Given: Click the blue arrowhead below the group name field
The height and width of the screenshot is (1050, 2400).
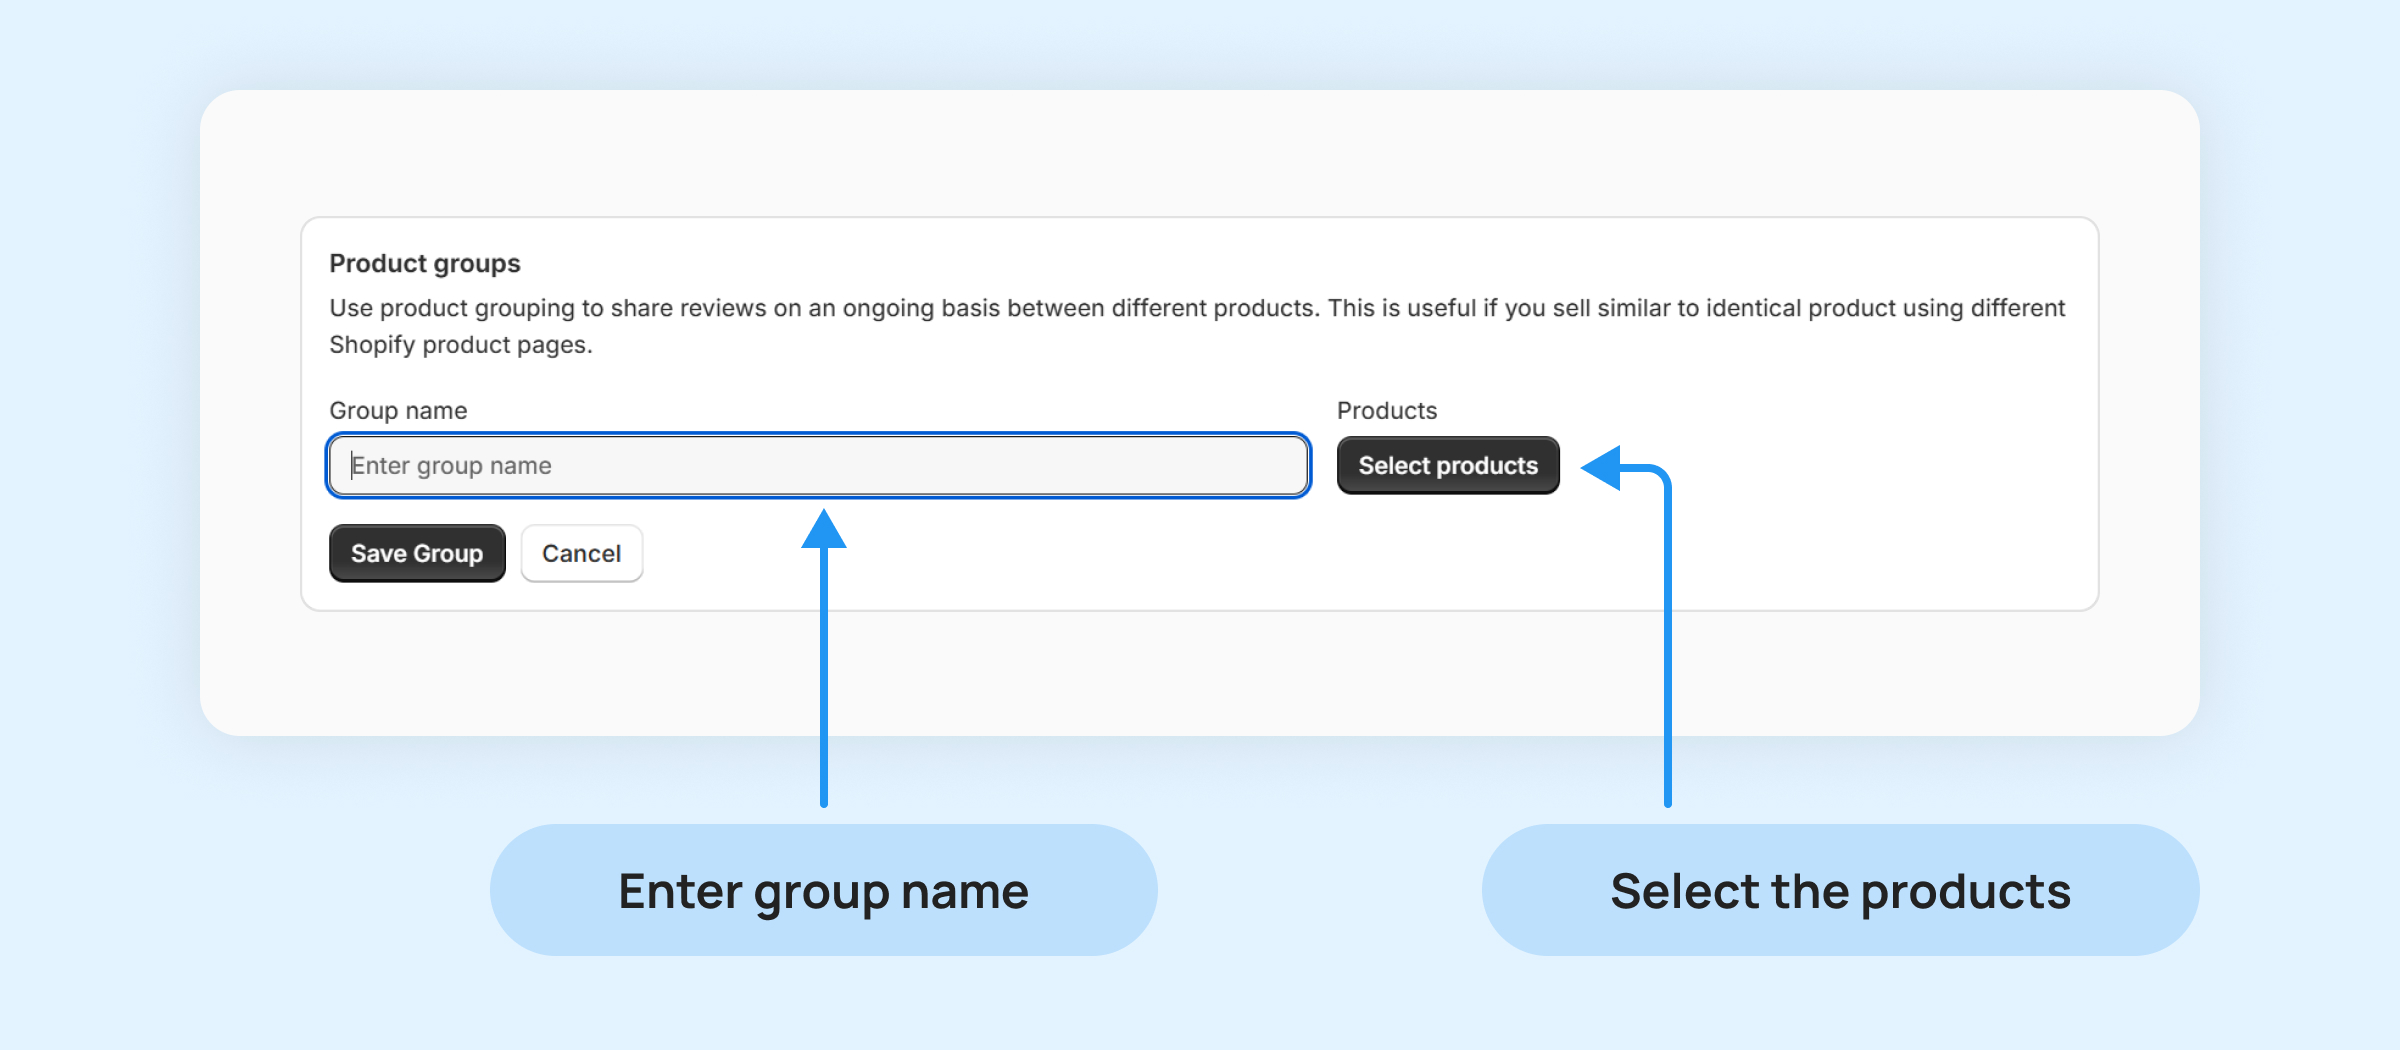Looking at the screenshot, I should coord(824,530).
